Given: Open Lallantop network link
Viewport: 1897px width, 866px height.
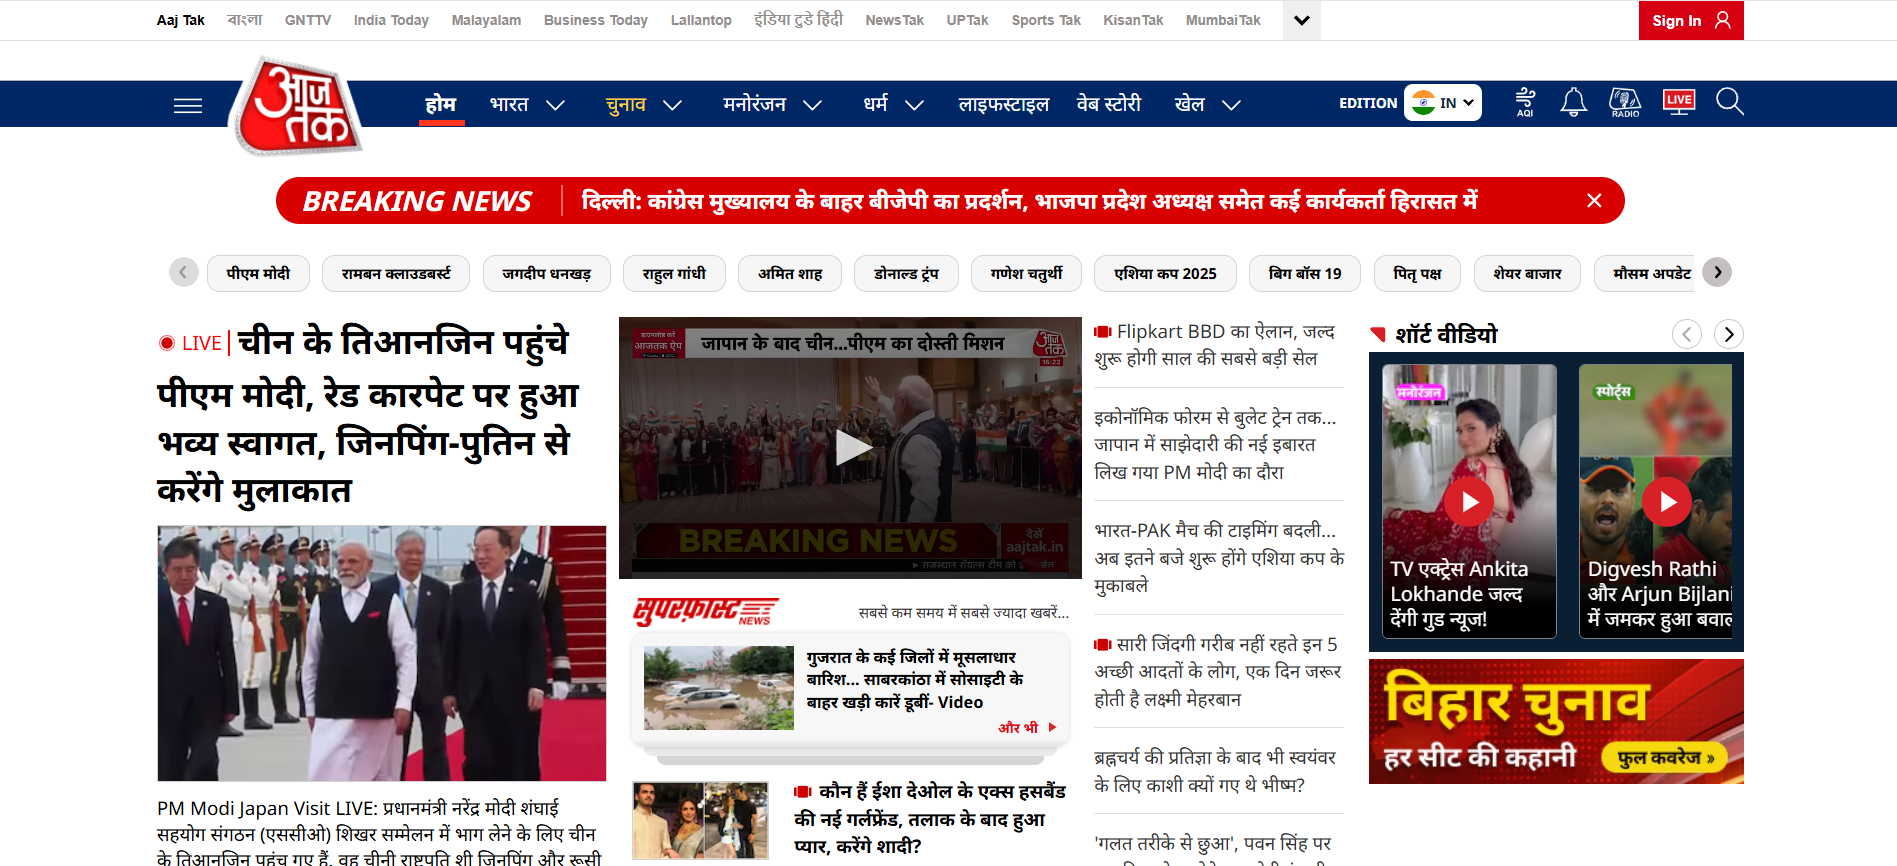Looking at the screenshot, I should point(701,20).
